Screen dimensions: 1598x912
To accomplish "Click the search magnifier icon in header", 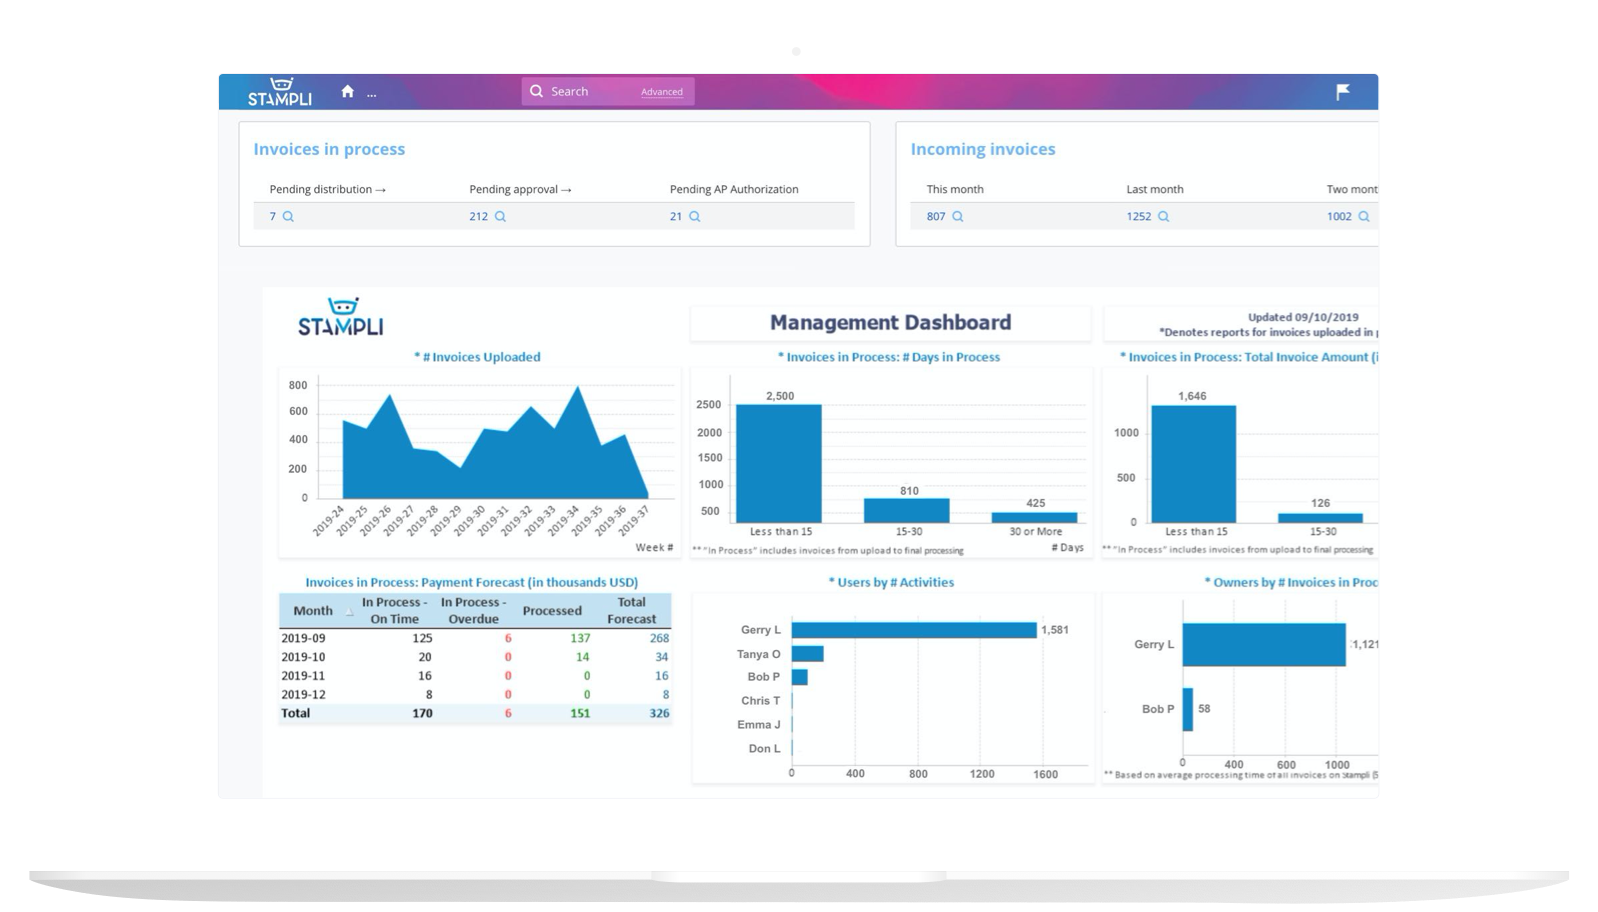I will pos(537,92).
